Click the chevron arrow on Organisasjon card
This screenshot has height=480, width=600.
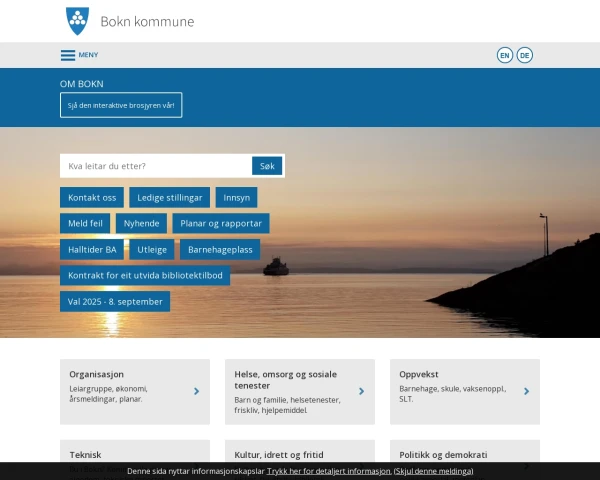point(196,392)
